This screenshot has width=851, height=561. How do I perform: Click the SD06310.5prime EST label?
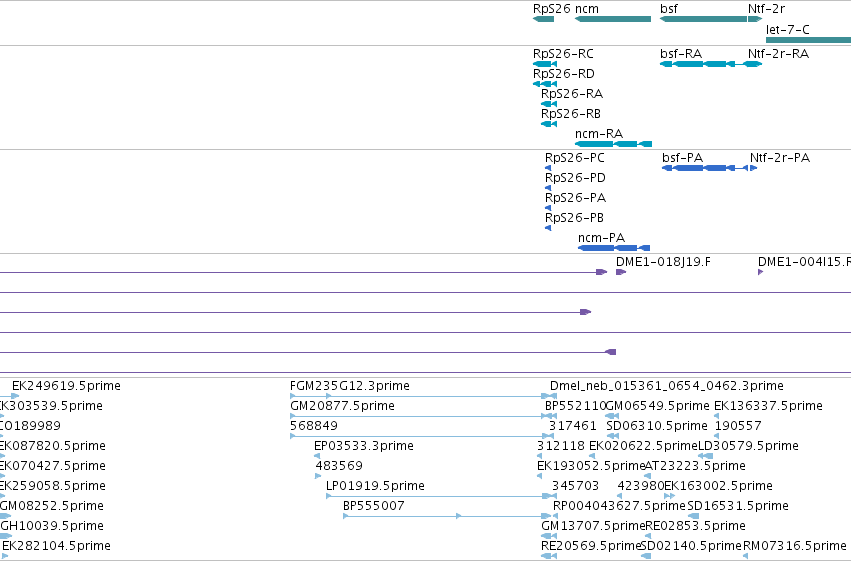tap(657, 426)
